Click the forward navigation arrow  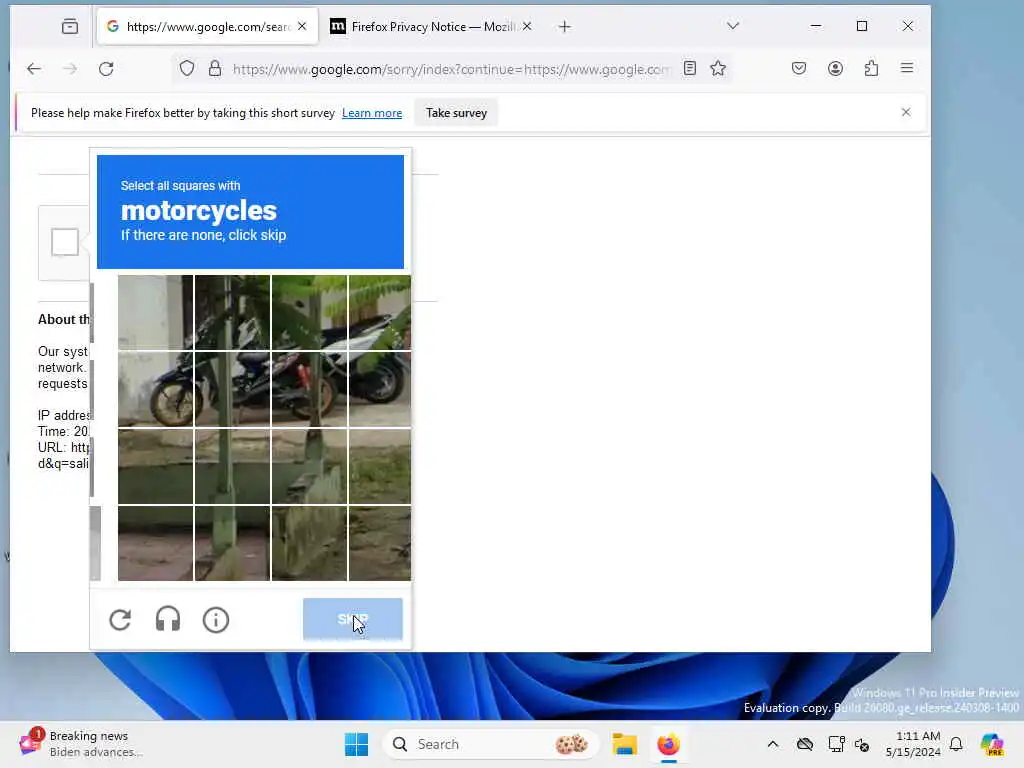70,69
